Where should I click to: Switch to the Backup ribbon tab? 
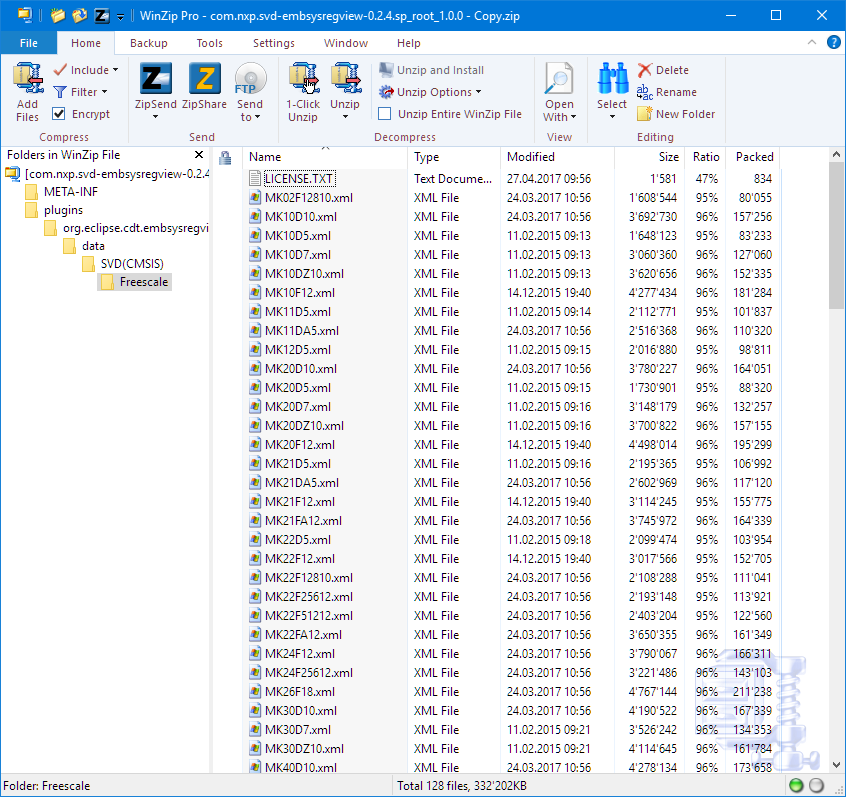(x=148, y=43)
